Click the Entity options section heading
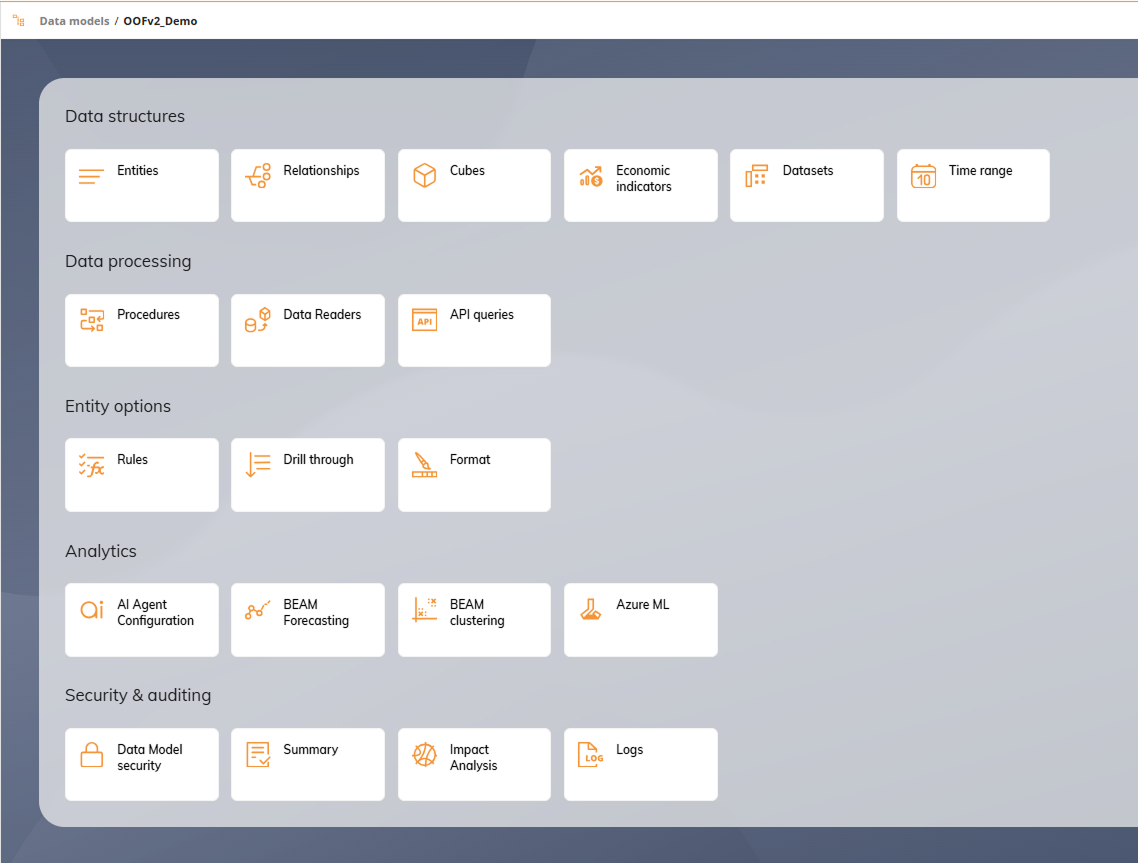The image size is (1138, 863). (x=118, y=406)
